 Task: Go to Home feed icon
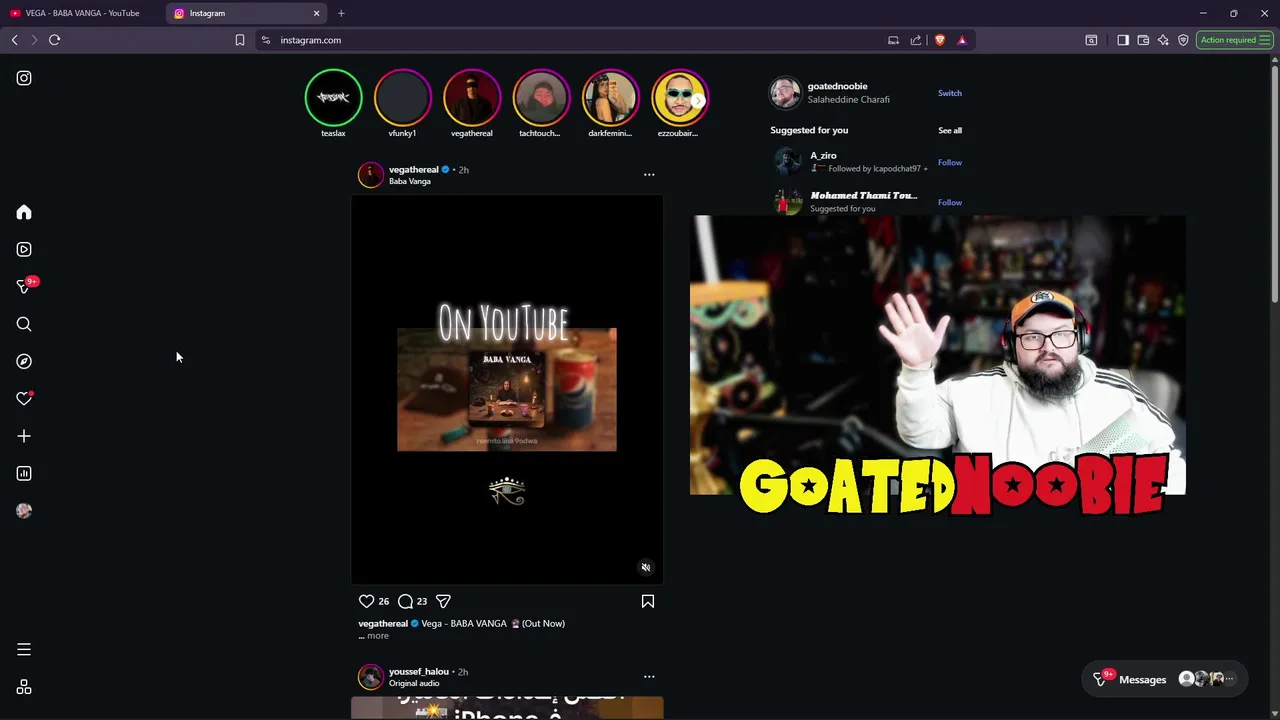click(24, 212)
